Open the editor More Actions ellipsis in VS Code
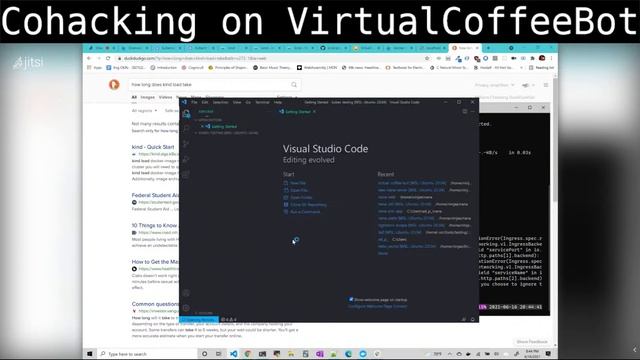This screenshot has width=640, height=360. [x=473, y=111]
